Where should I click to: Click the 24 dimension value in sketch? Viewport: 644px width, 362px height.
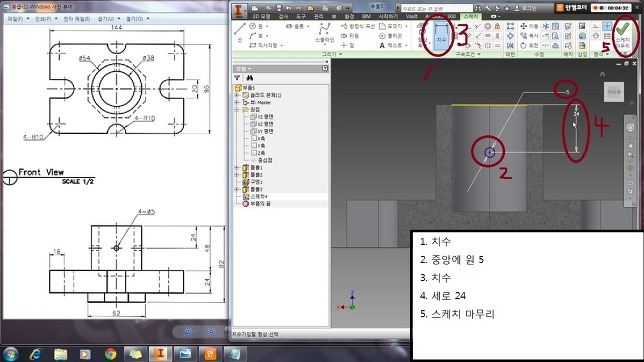pyautogui.click(x=576, y=114)
